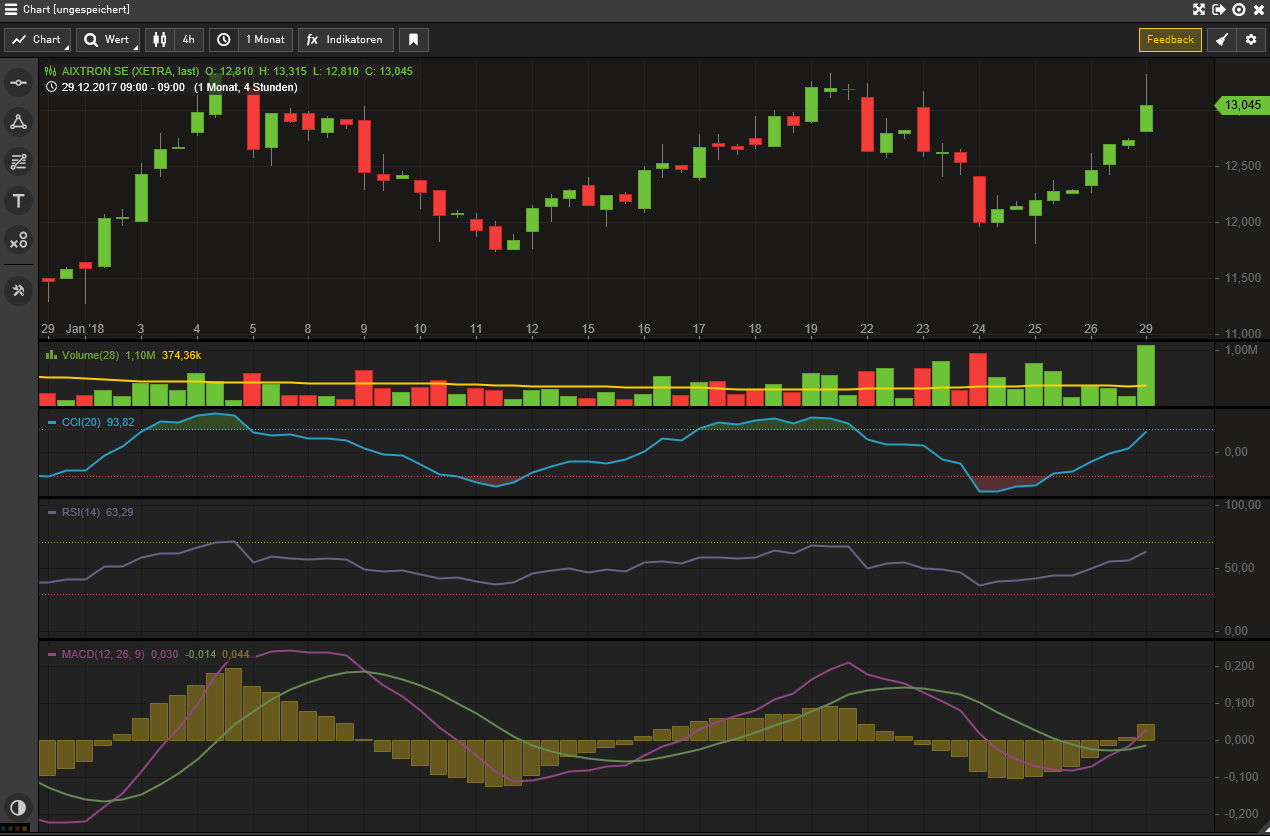Select the triangle shape drawing tool
Viewport: 1270px width, 836px height.
point(18,122)
